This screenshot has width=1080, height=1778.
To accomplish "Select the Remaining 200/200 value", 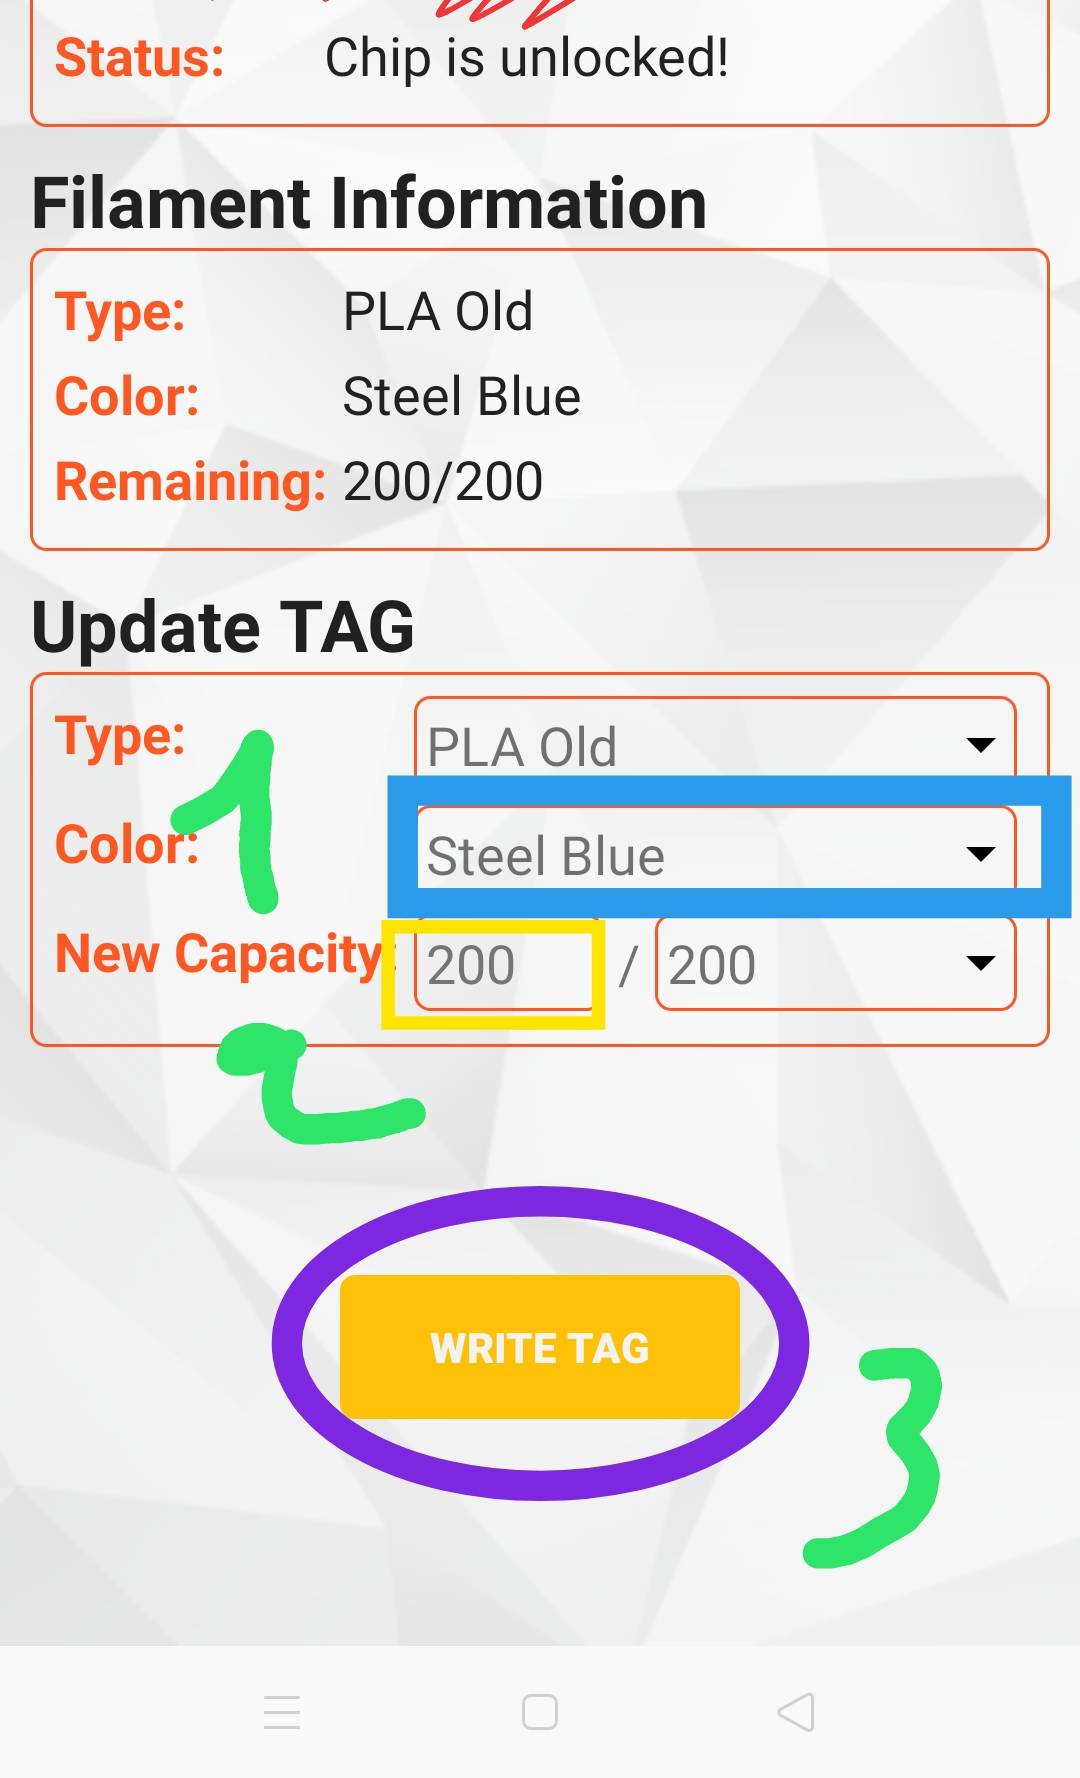I will [442, 482].
